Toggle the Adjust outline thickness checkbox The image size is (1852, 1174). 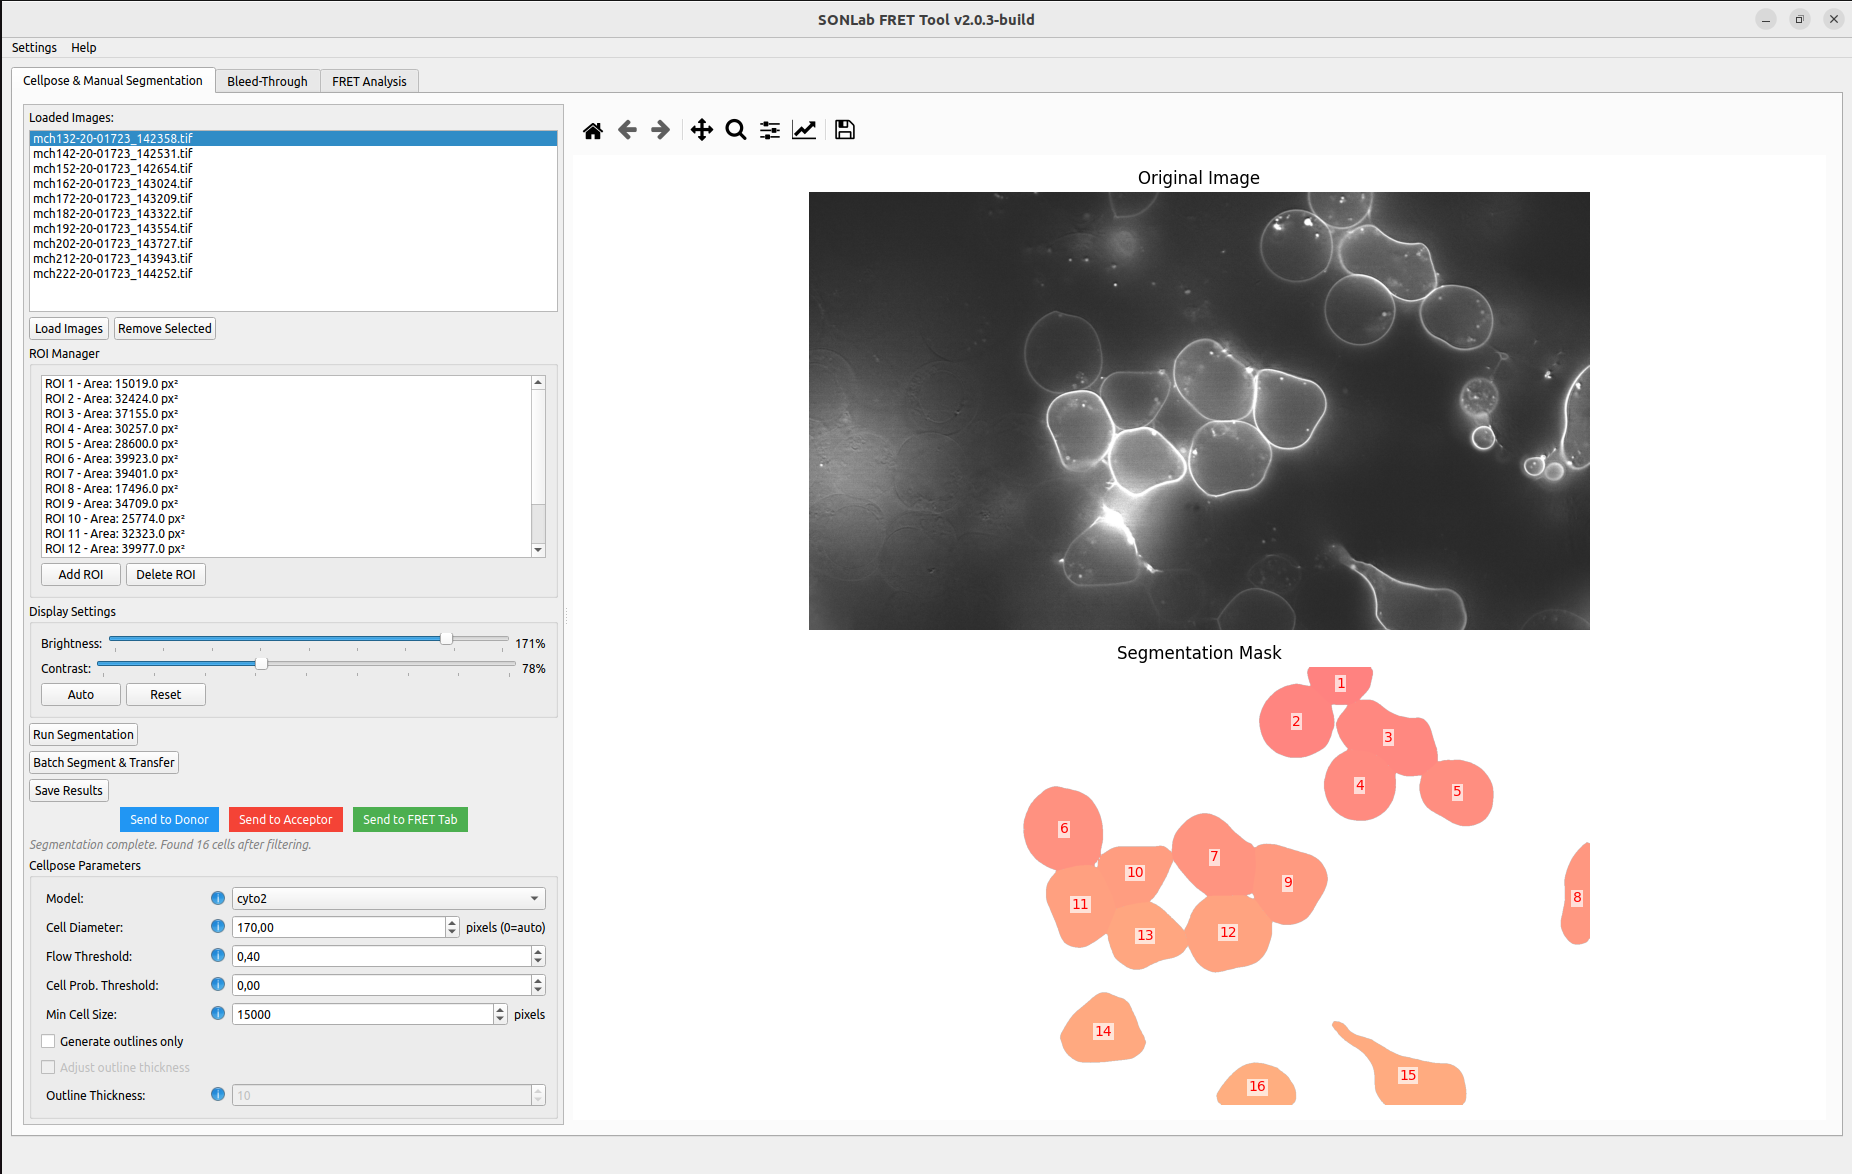(x=48, y=1067)
